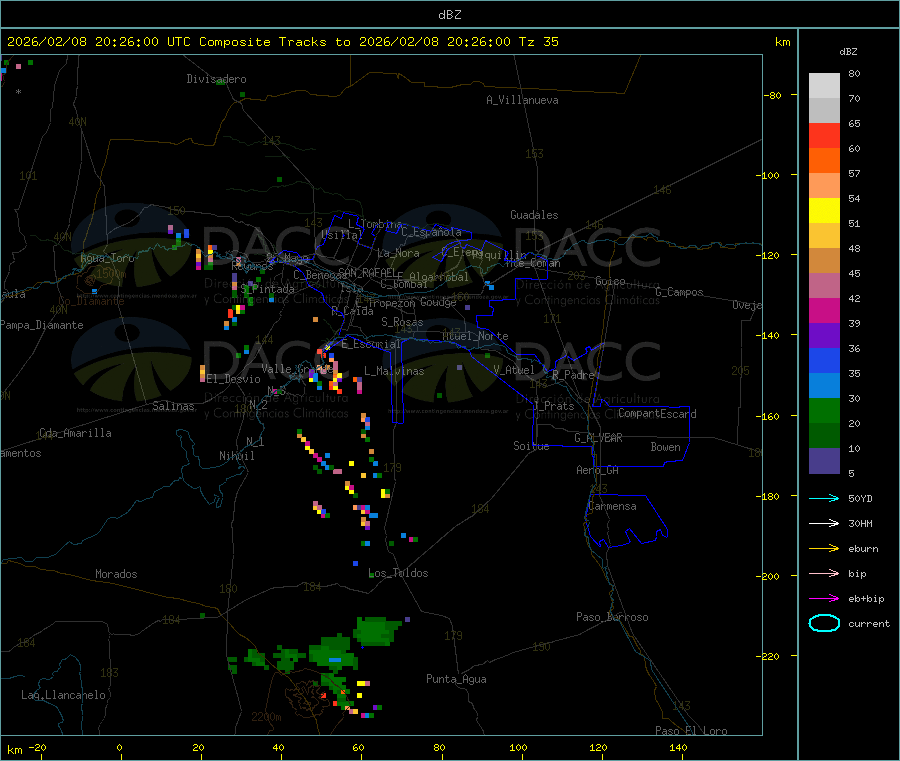Pick the yellow 51–54 dBZ swatch
The image size is (900, 761).
coord(824,211)
